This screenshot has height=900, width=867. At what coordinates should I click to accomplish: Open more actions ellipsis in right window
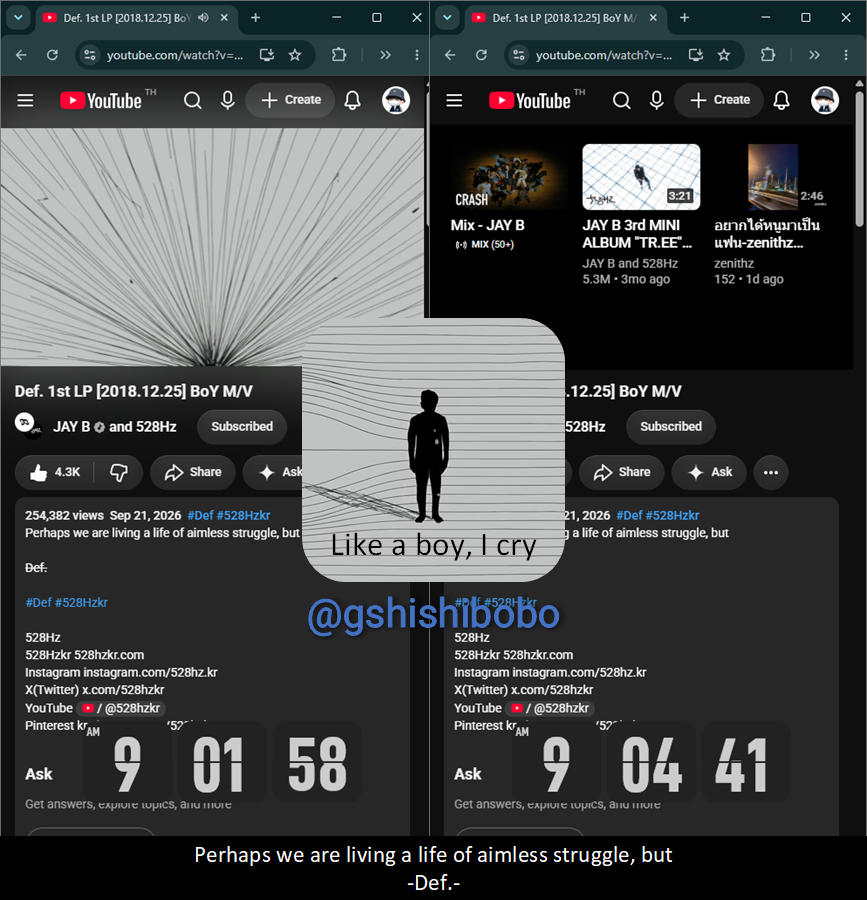pyautogui.click(x=771, y=472)
